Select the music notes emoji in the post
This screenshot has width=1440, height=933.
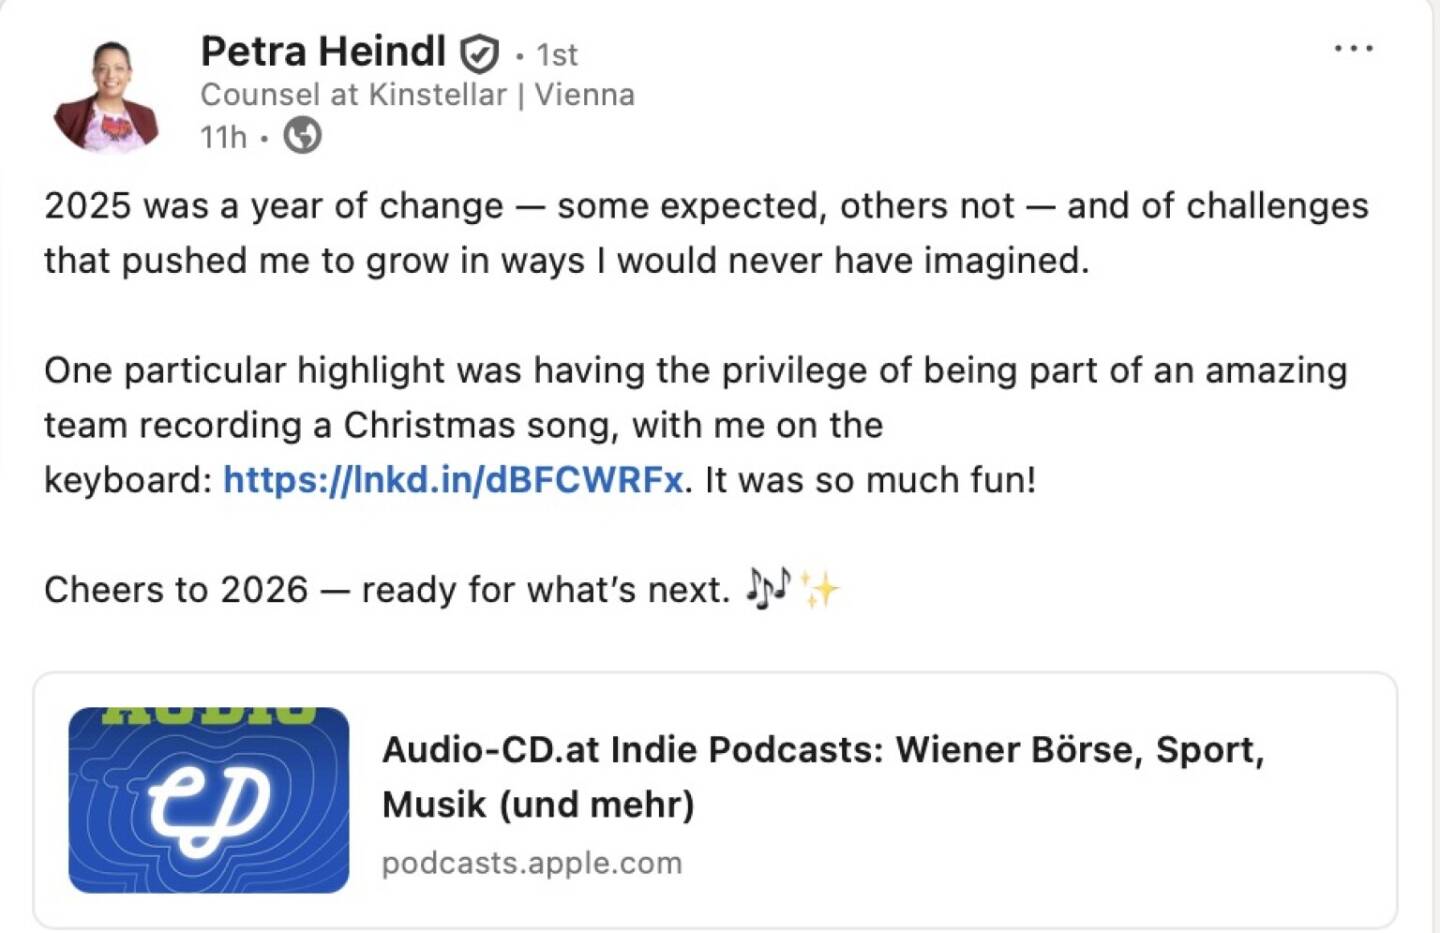pyautogui.click(x=770, y=588)
